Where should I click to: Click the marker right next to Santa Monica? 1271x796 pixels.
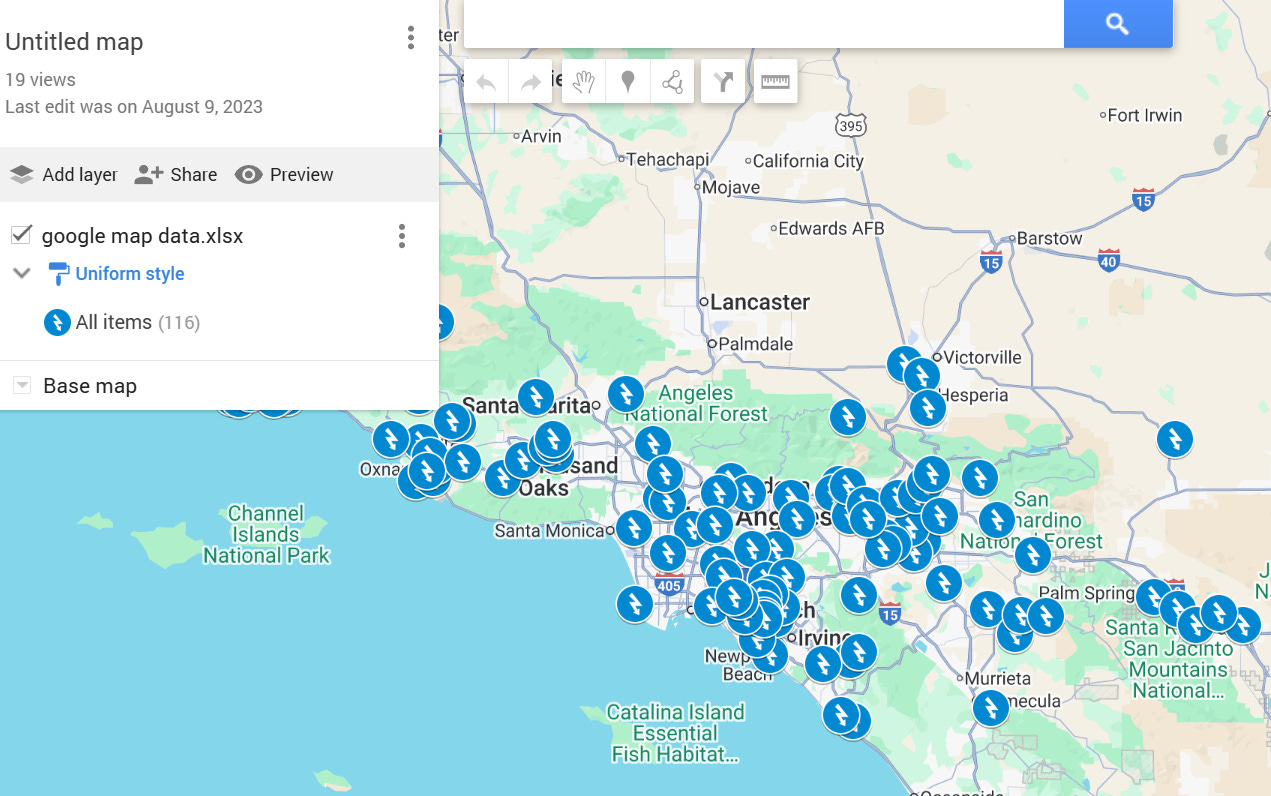(x=634, y=528)
